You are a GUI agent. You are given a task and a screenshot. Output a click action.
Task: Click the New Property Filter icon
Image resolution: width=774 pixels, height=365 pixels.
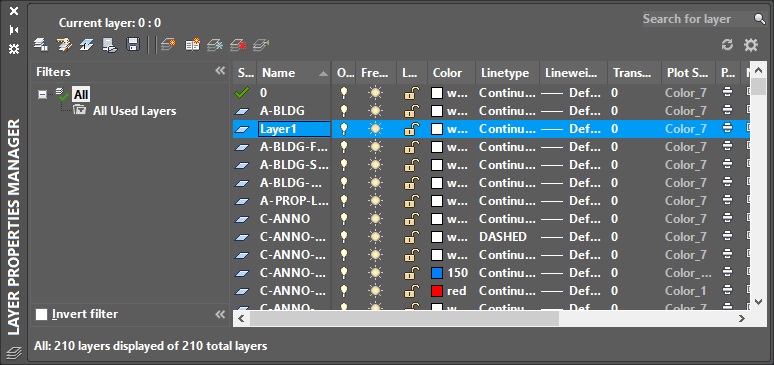40,45
